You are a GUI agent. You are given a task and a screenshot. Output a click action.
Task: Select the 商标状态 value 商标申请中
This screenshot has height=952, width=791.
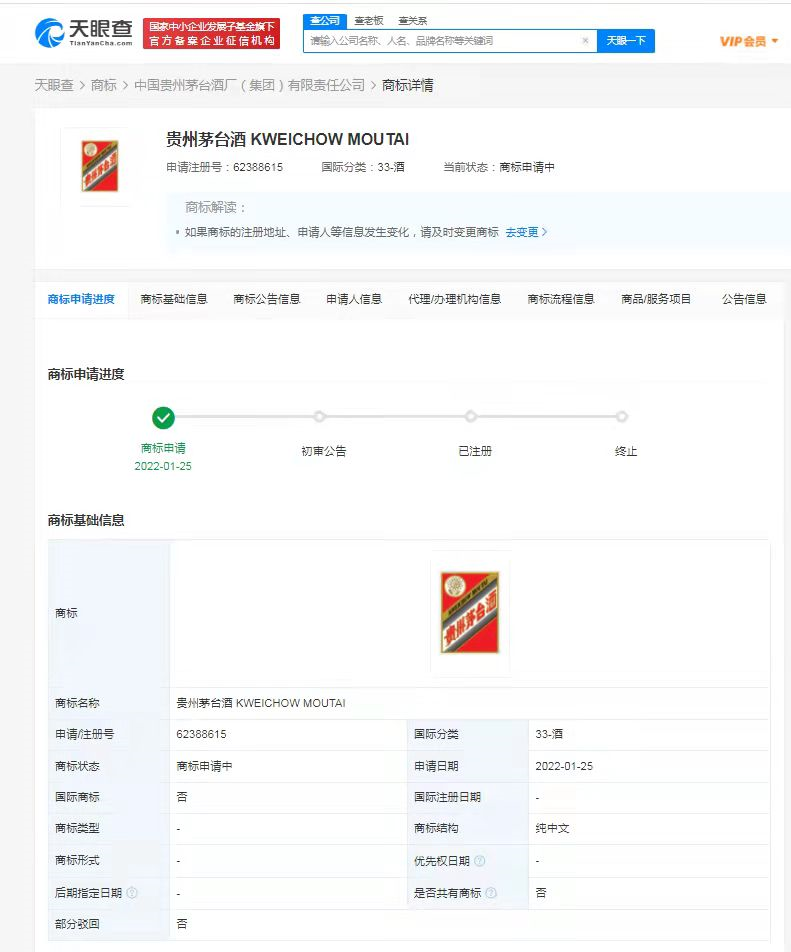205,766
